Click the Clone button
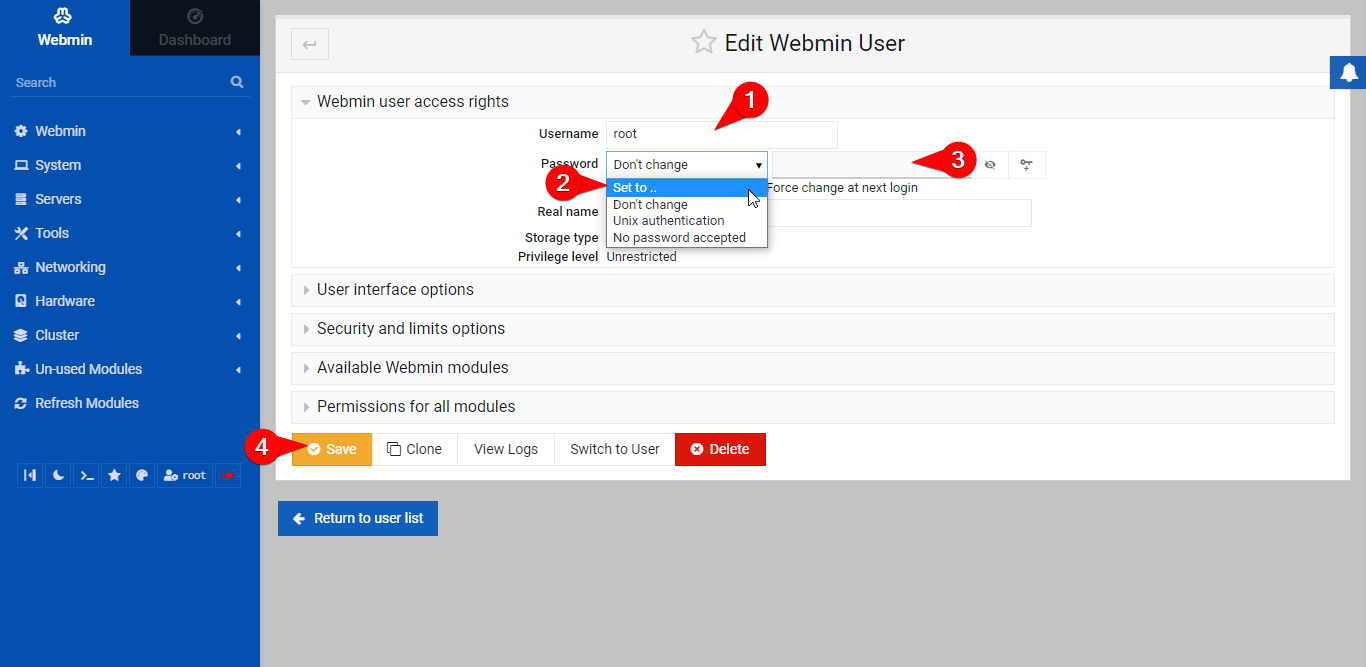Viewport: 1366px width, 667px height. pos(415,449)
